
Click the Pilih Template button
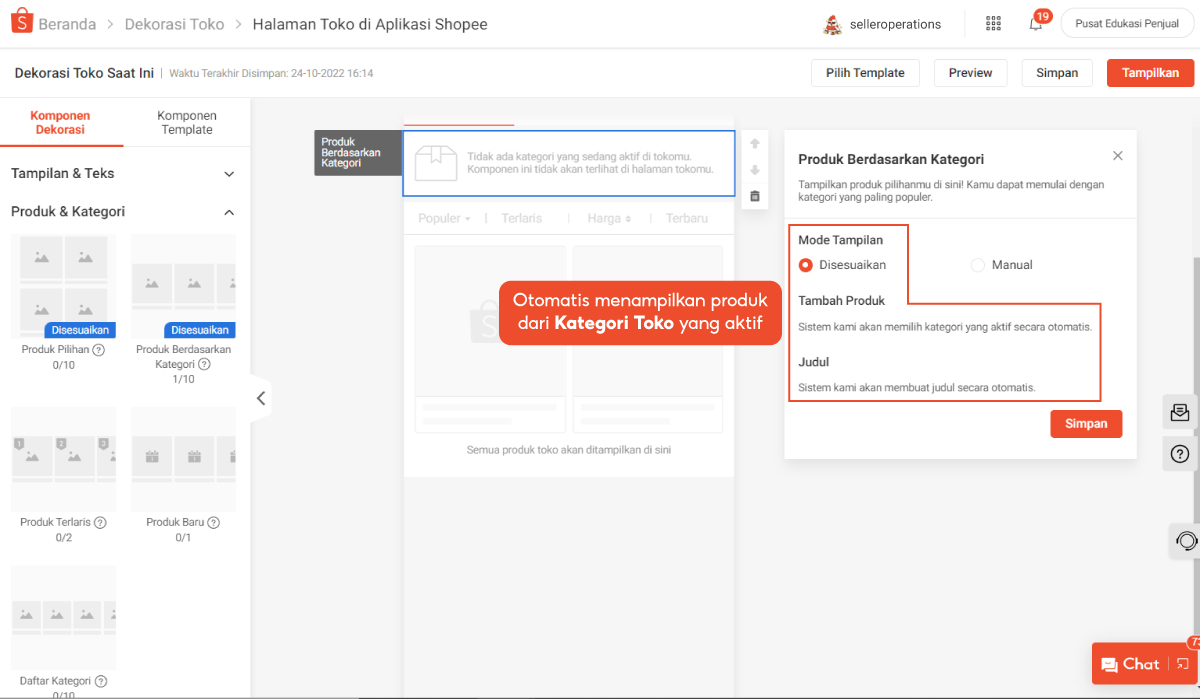(865, 73)
